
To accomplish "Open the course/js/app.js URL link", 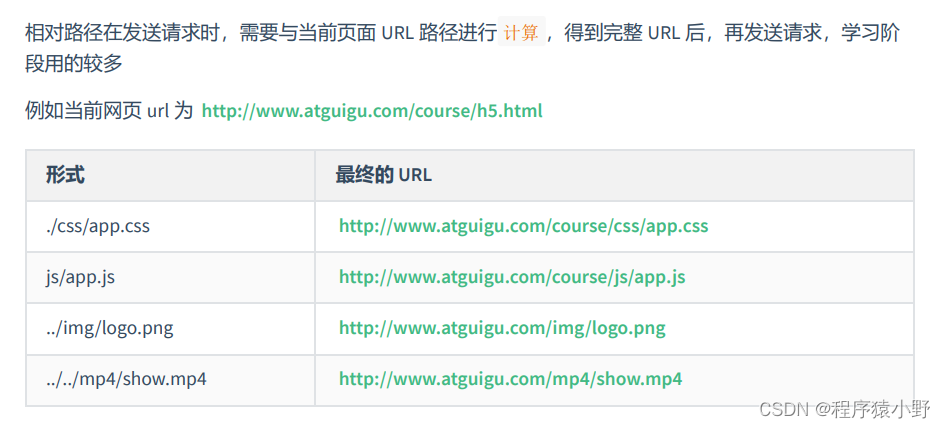I will [512, 277].
